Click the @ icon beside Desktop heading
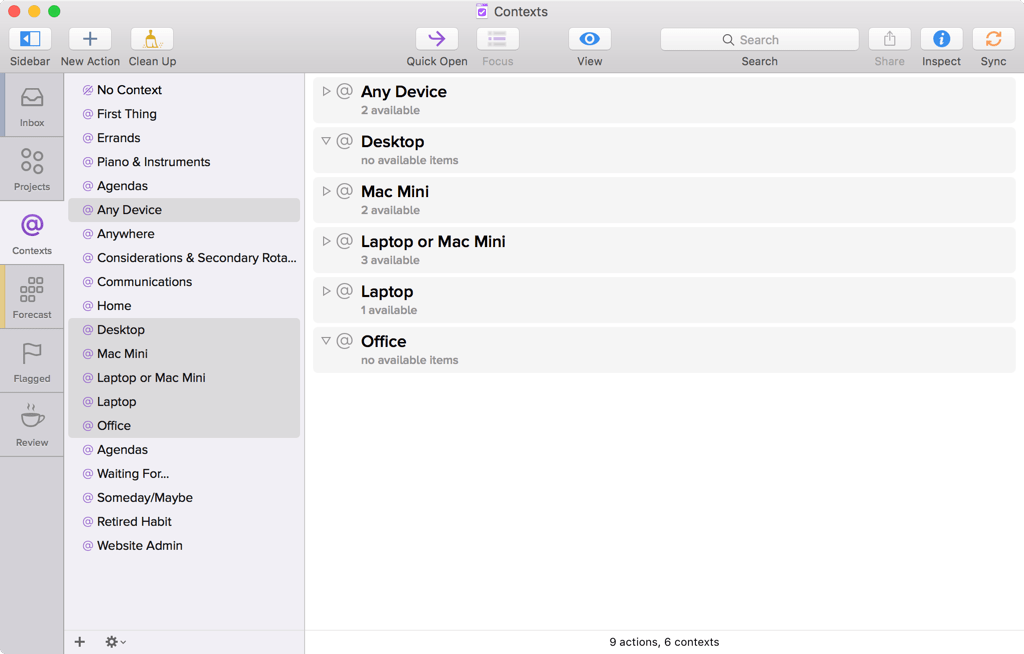Screen dimensions: 1024x654 pos(344,141)
